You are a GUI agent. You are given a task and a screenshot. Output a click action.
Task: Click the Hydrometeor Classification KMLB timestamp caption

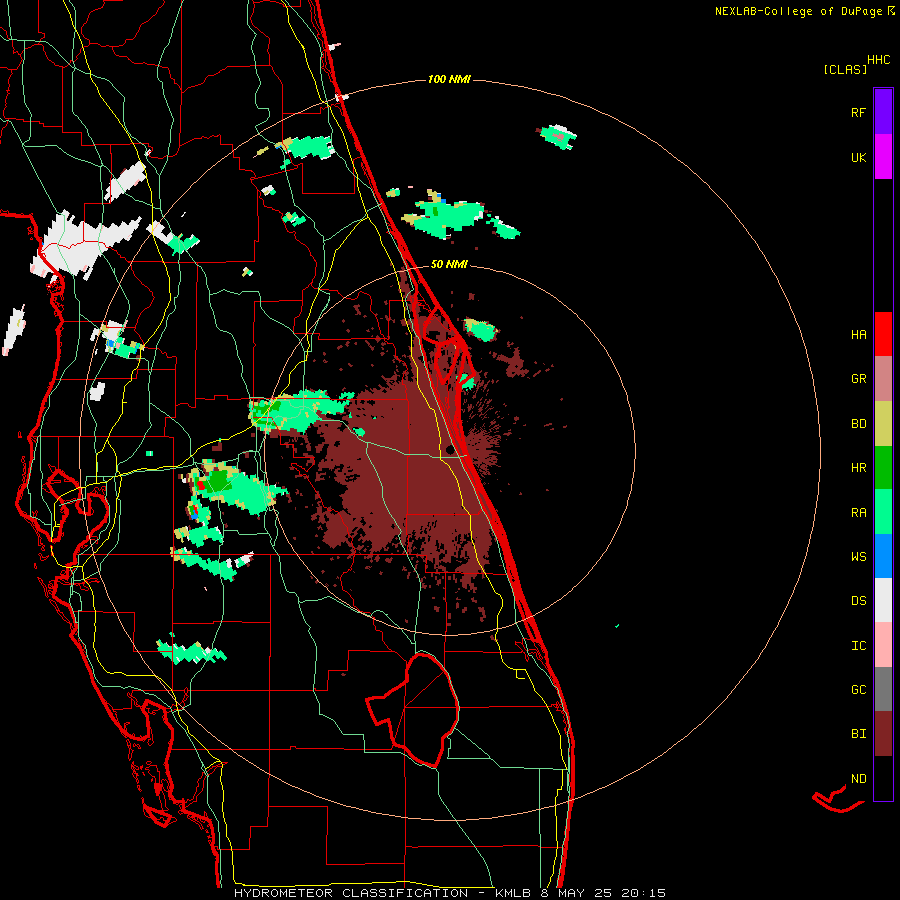[x=450, y=893]
